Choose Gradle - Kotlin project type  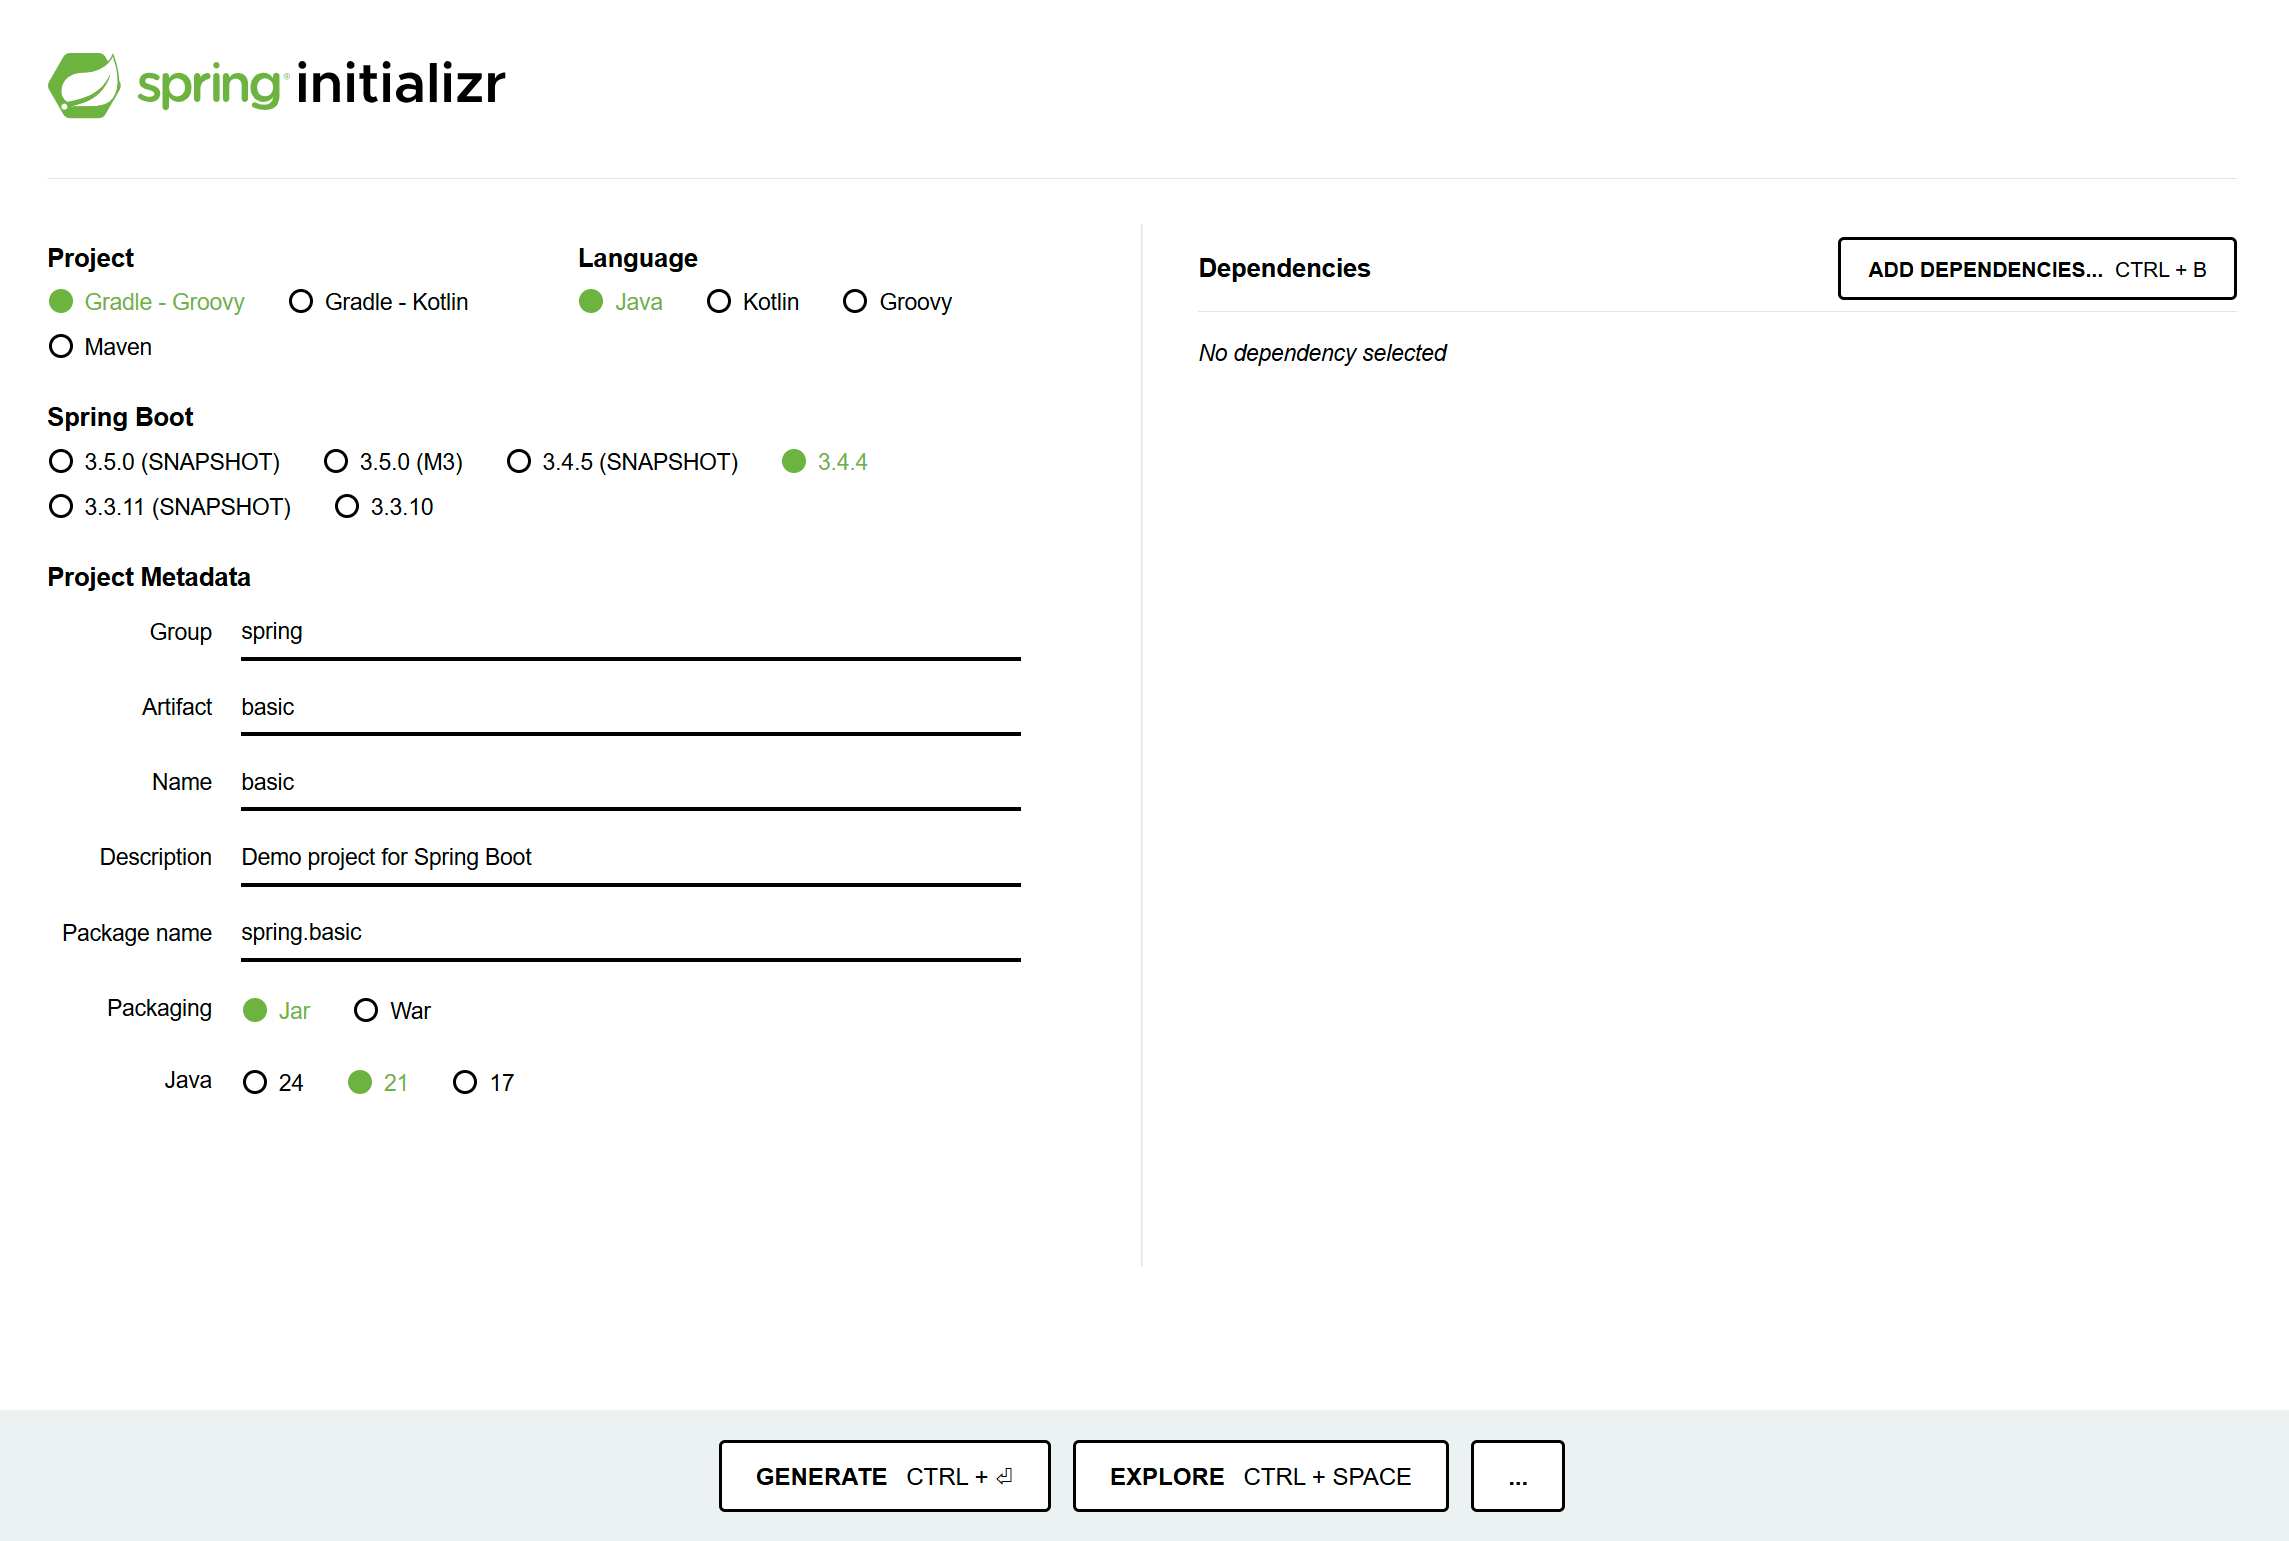click(301, 302)
